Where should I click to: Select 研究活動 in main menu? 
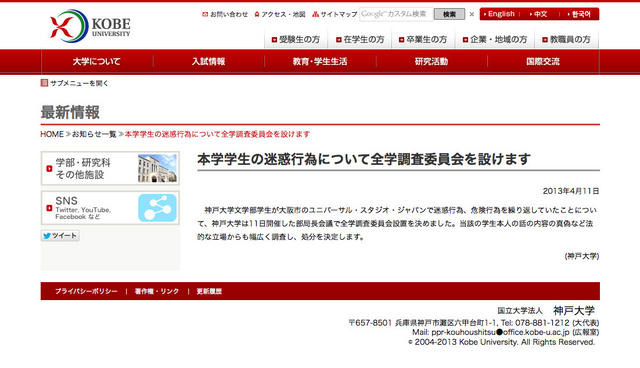point(431,62)
